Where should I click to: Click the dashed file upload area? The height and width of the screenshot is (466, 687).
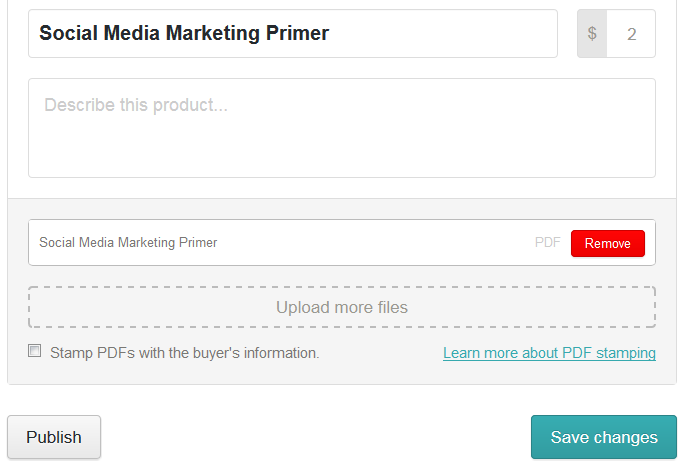click(x=341, y=307)
